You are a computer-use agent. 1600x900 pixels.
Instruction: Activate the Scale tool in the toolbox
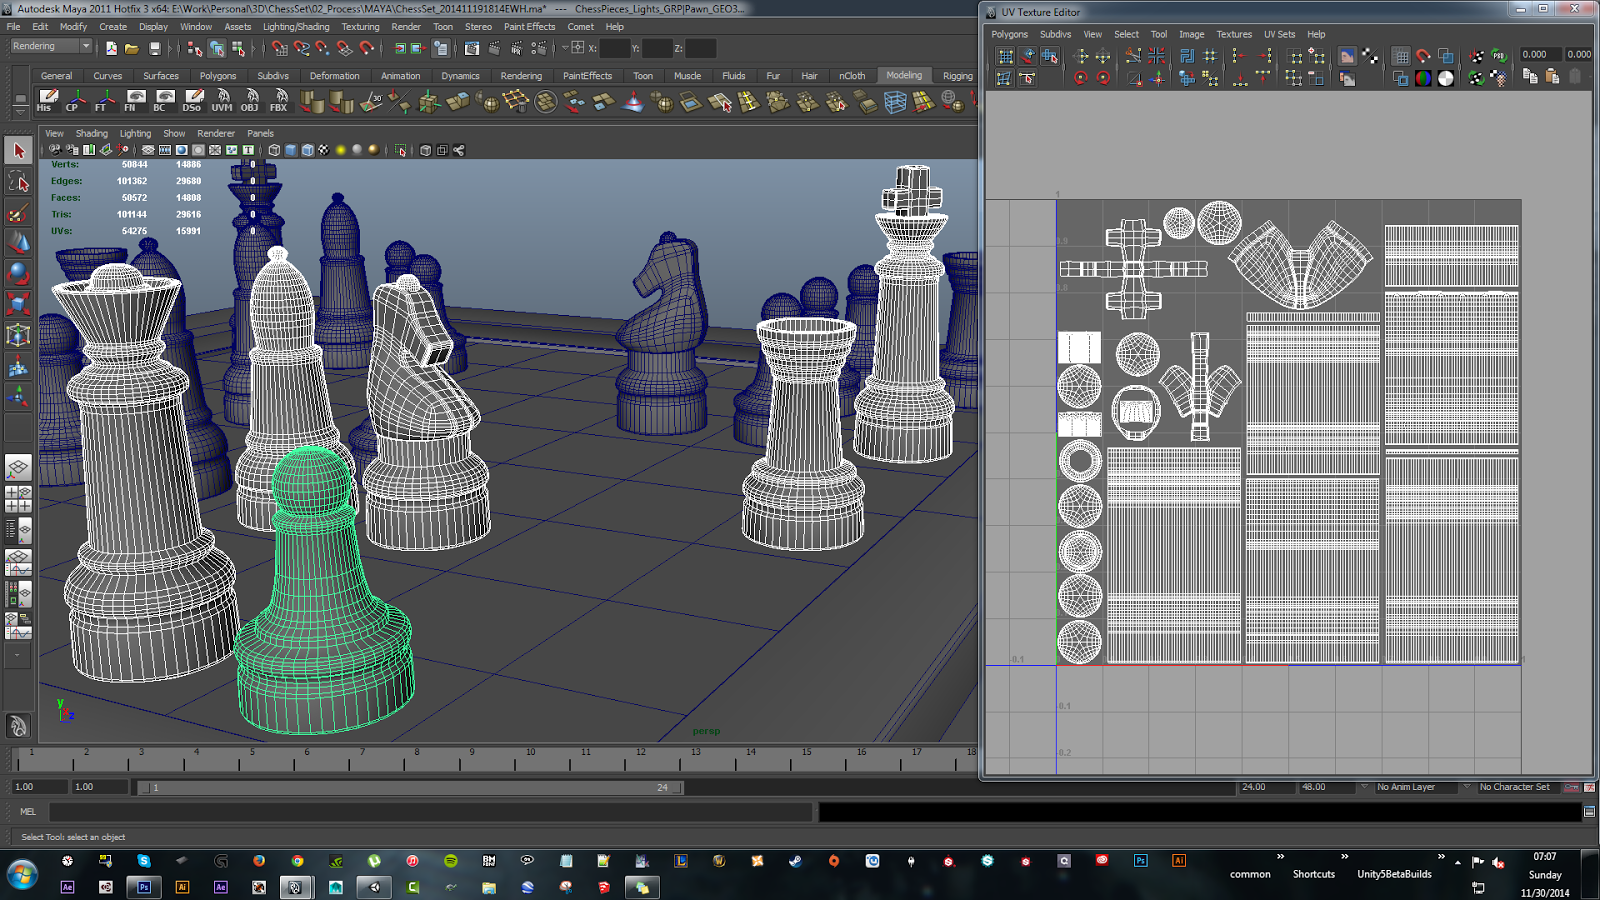coord(18,304)
